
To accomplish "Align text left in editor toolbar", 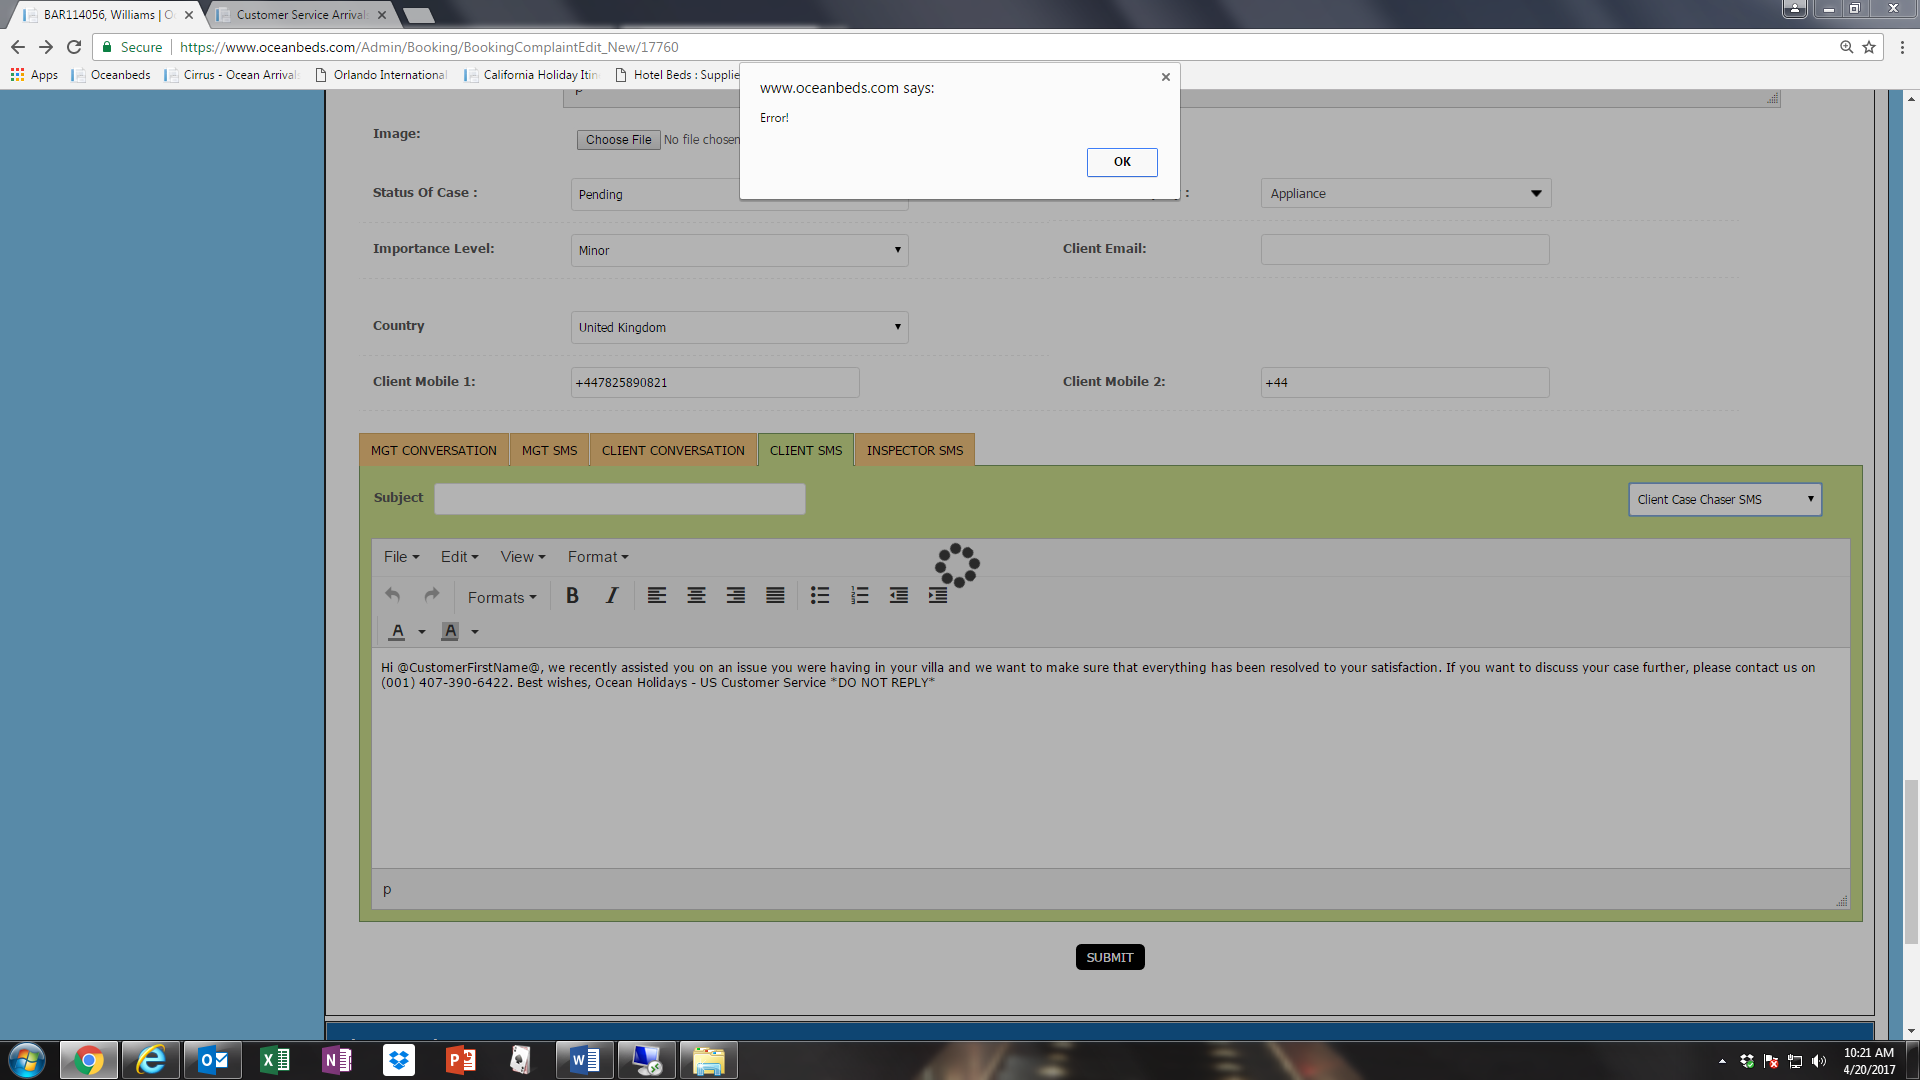I will click(656, 596).
